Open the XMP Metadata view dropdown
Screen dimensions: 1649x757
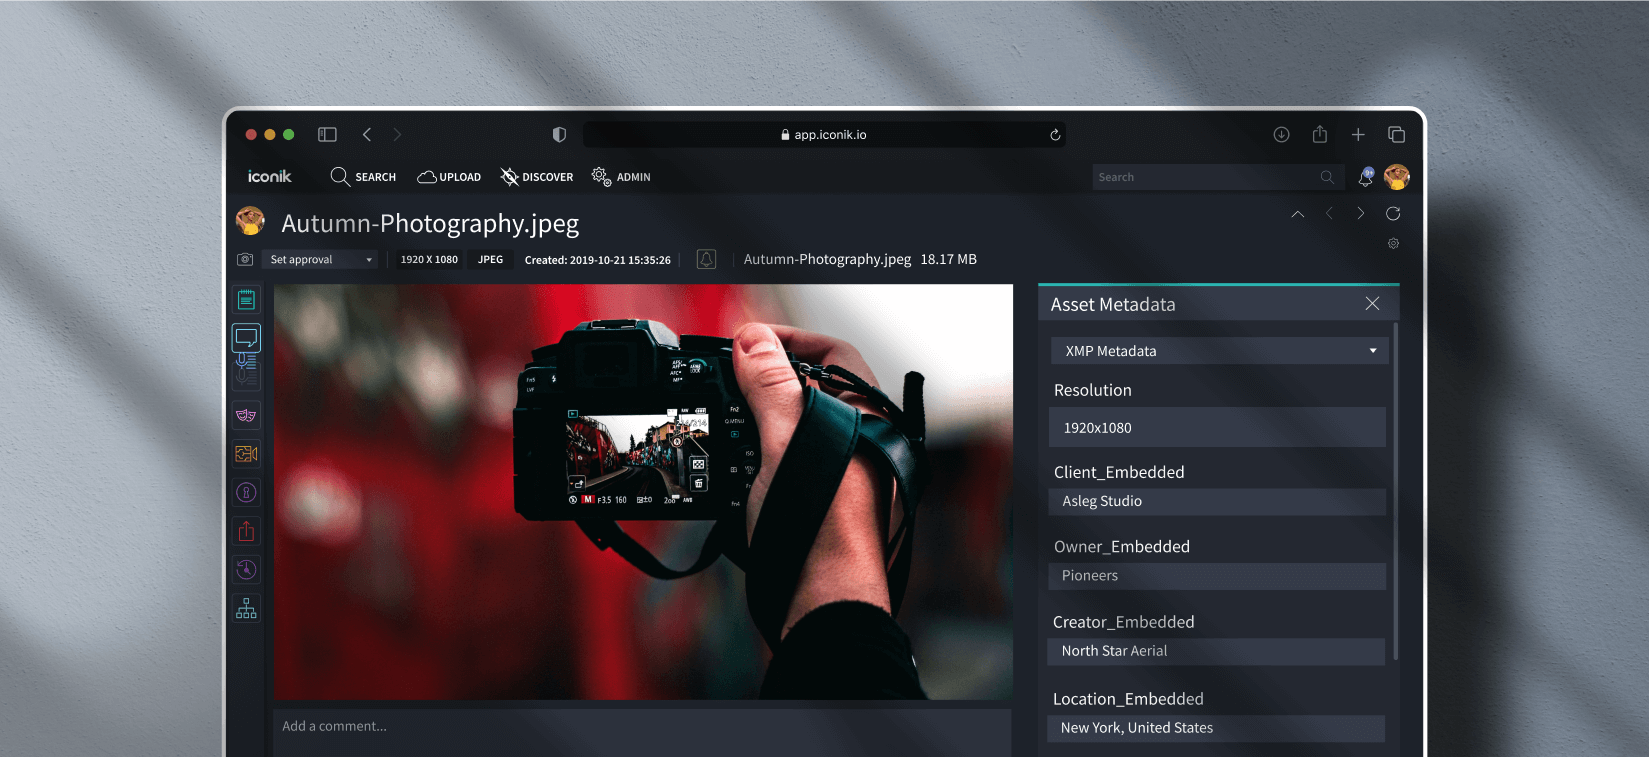pos(1218,351)
